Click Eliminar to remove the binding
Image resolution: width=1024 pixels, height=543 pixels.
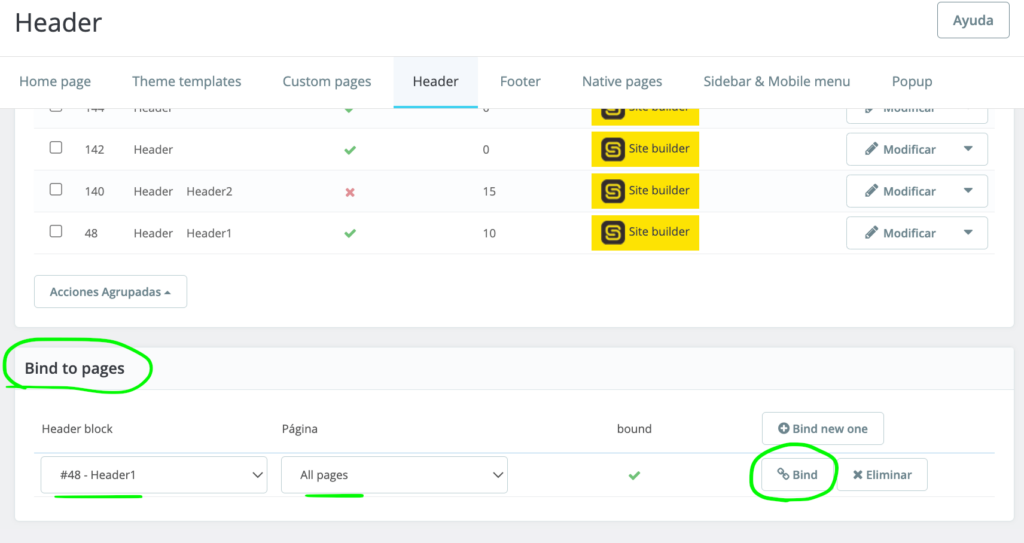[881, 475]
